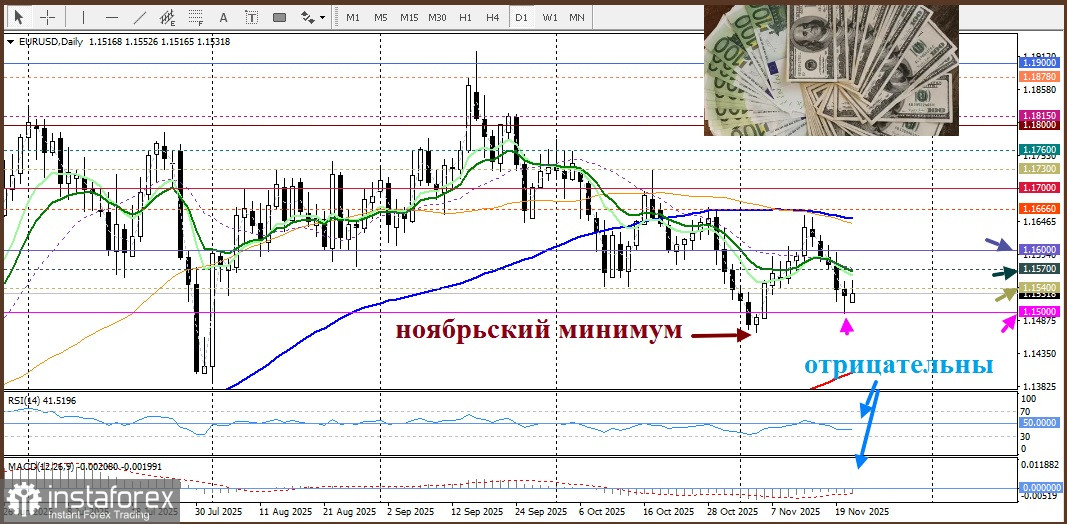The image size is (1067, 524).
Task: Switch chart to M30 timeframe
Action: pos(438,18)
